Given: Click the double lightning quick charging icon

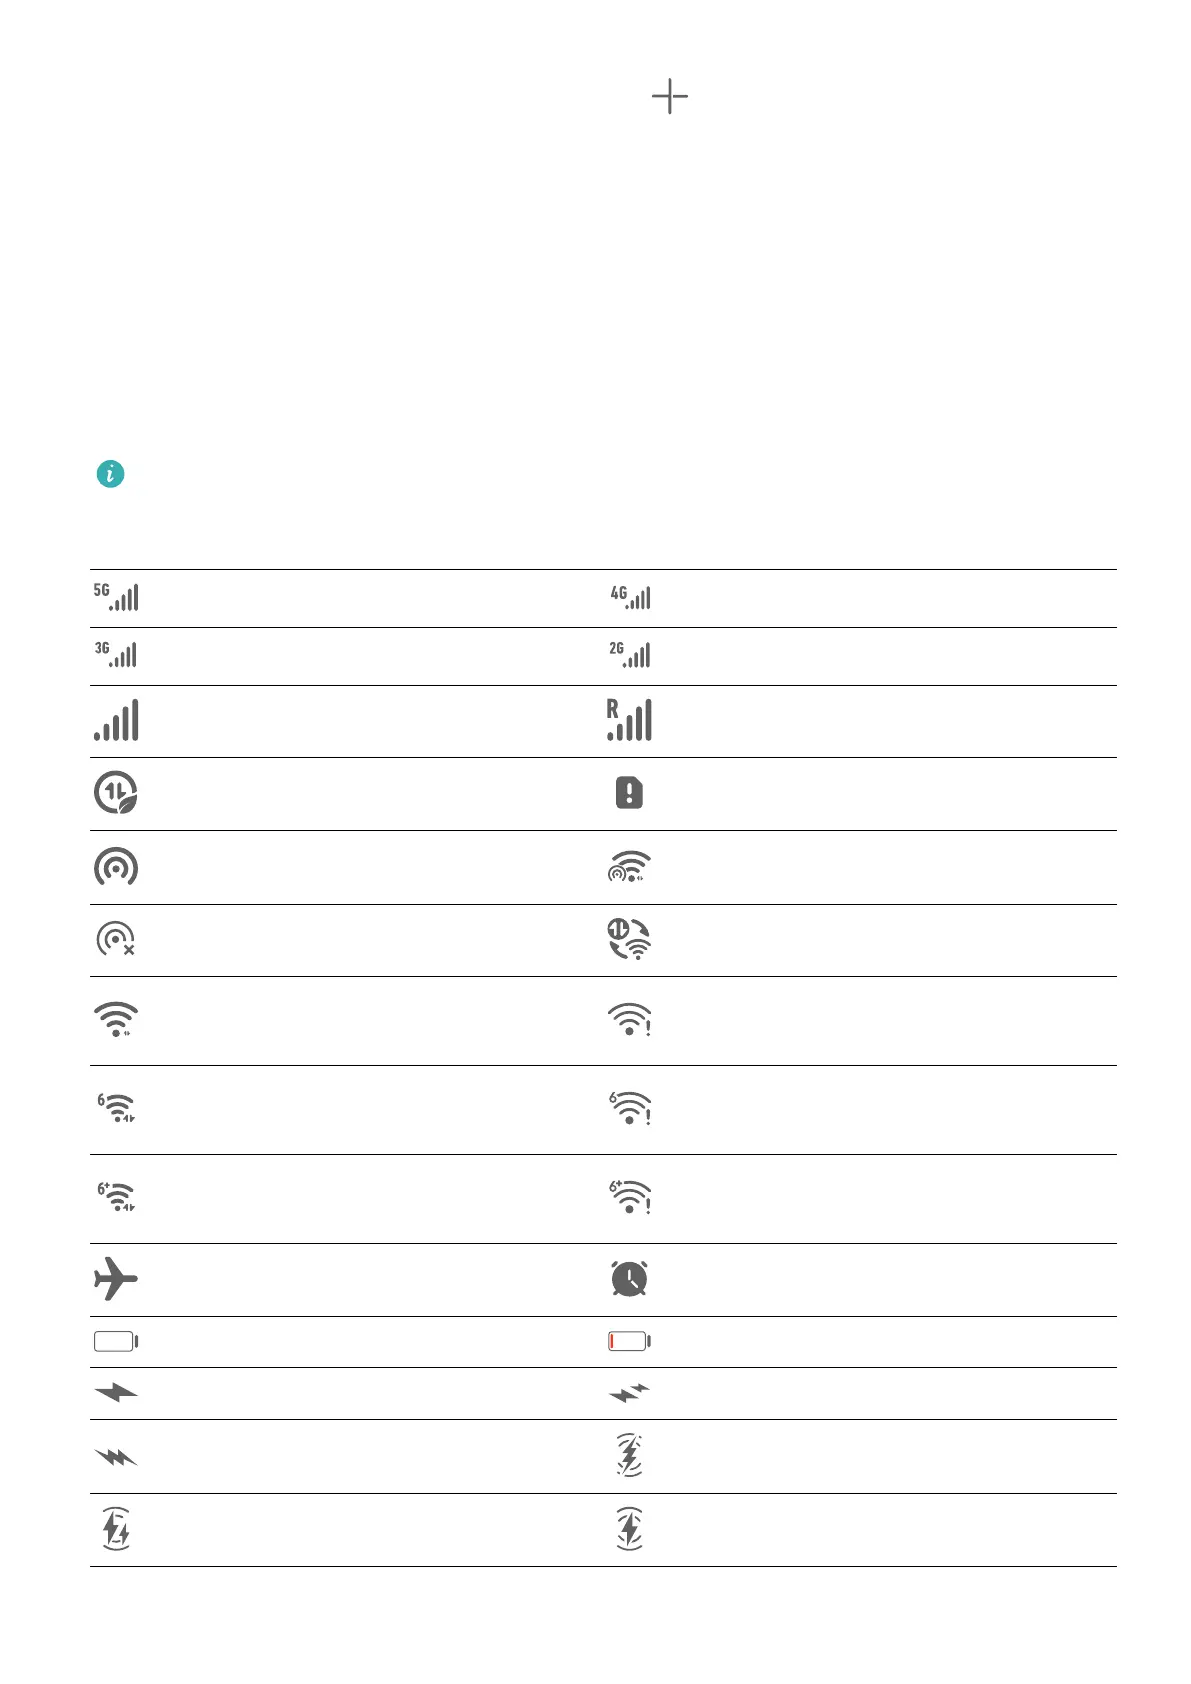Looking at the screenshot, I should click(x=630, y=1393).
